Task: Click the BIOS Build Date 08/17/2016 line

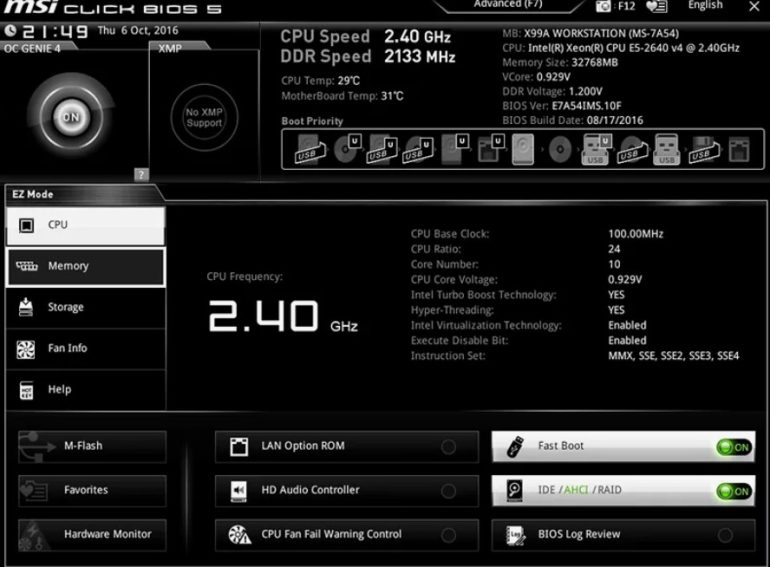Action: click(x=573, y=121)
